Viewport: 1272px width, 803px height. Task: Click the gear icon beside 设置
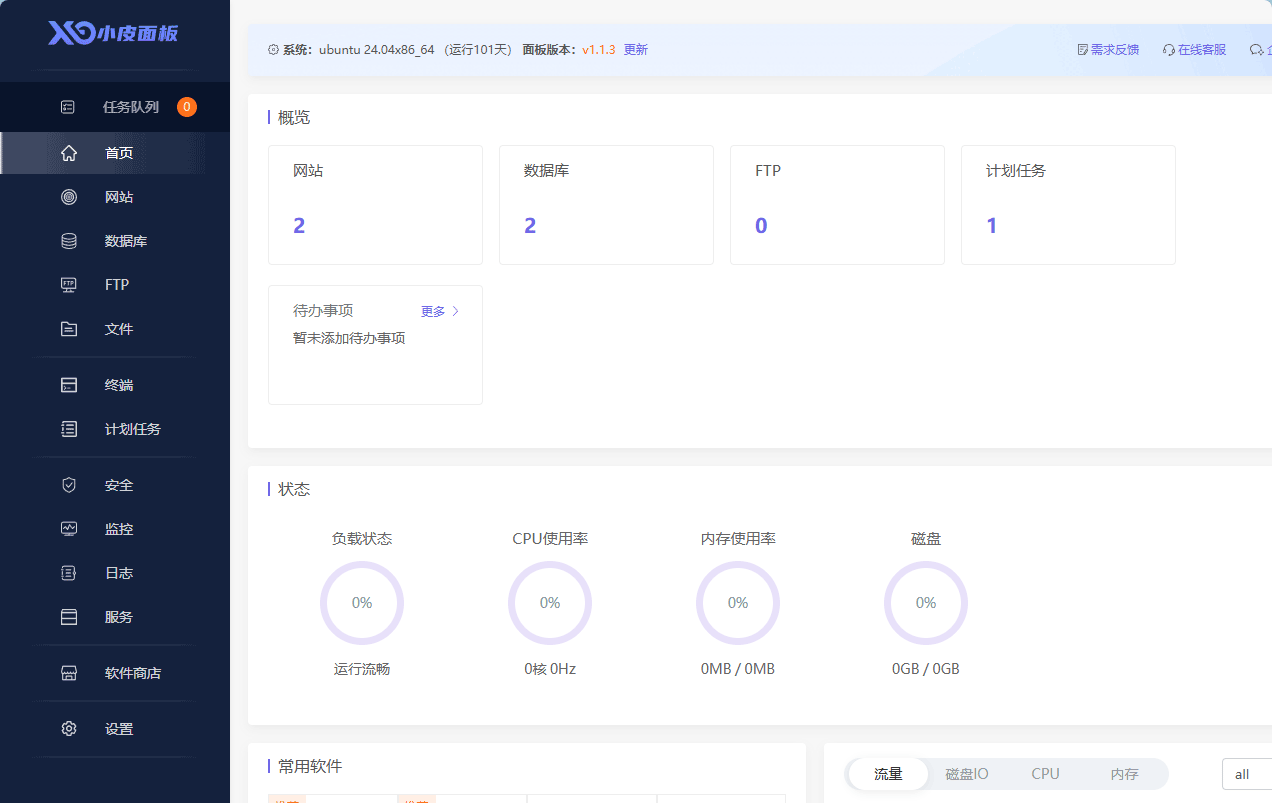[69, 729]
